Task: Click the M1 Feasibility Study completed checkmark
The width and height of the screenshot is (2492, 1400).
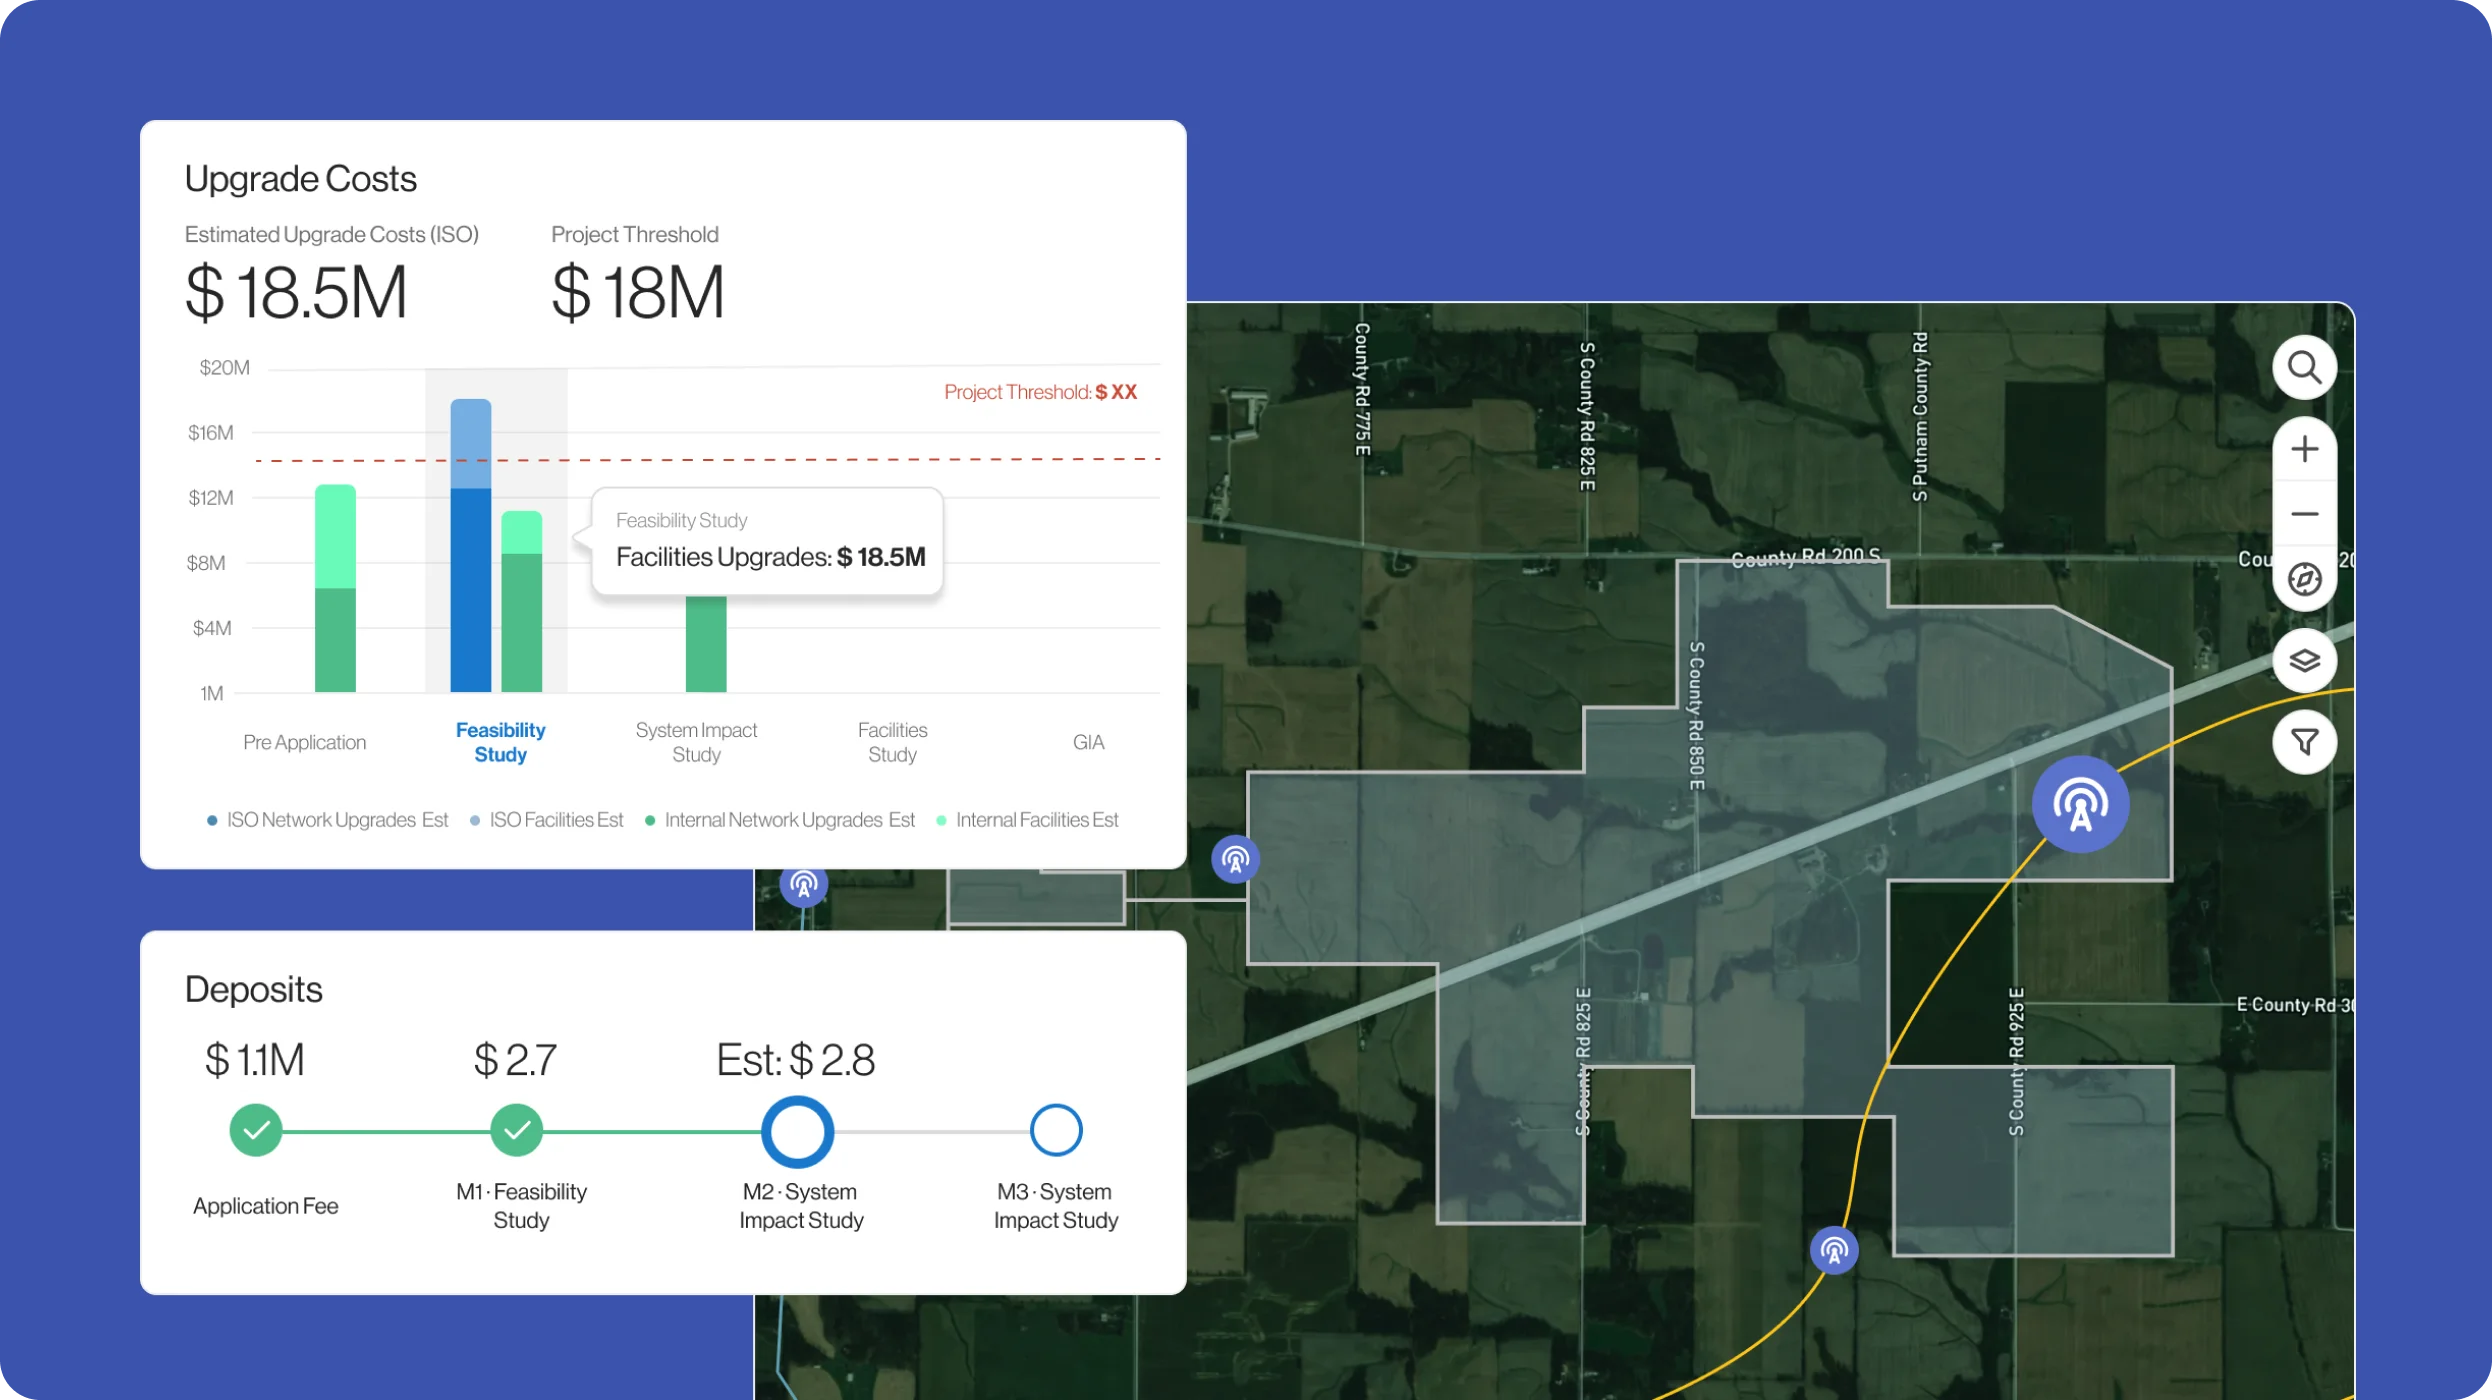Action: tap(517, 1130)
